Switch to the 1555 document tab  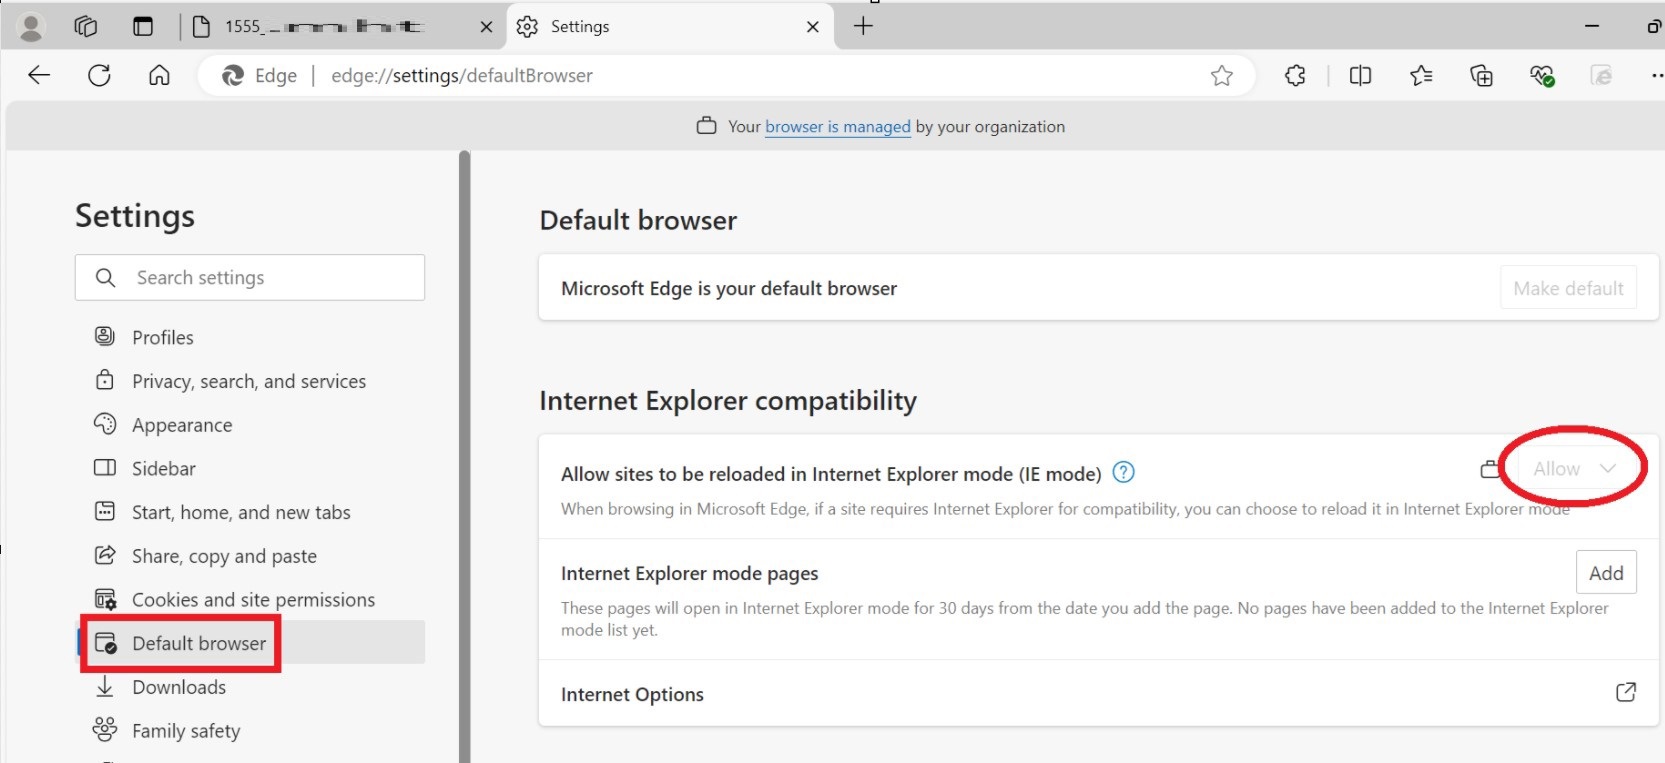click(x=343, y=27)
